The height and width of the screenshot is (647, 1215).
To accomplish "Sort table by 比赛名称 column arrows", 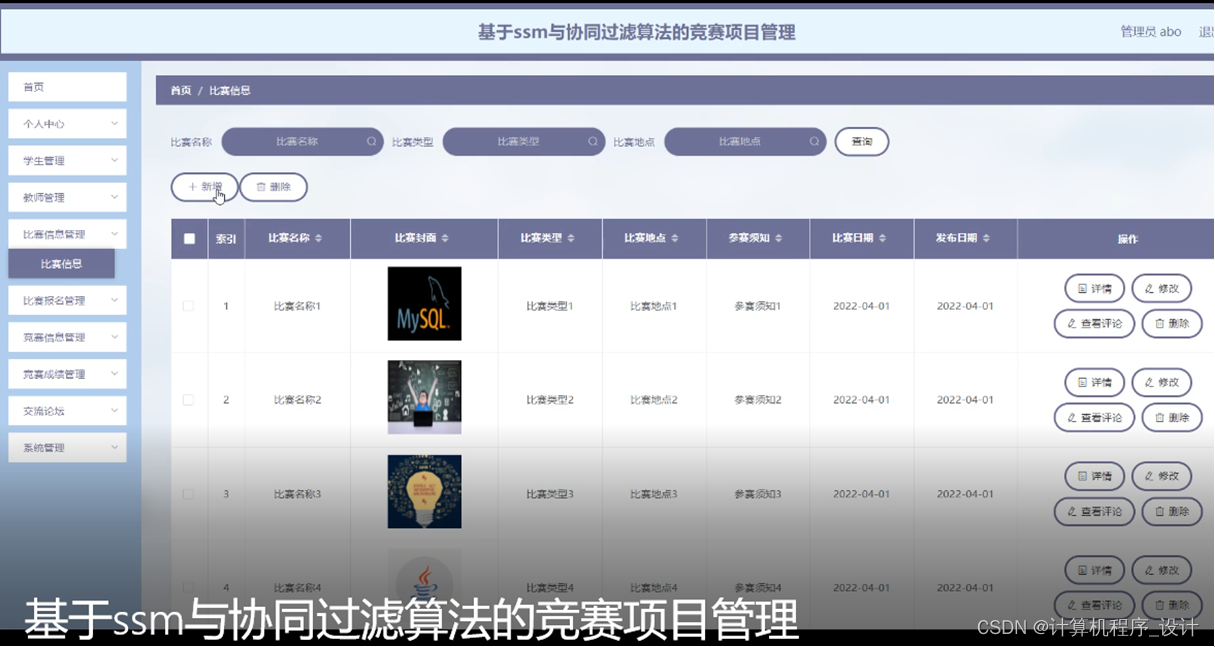I will 319,239.
